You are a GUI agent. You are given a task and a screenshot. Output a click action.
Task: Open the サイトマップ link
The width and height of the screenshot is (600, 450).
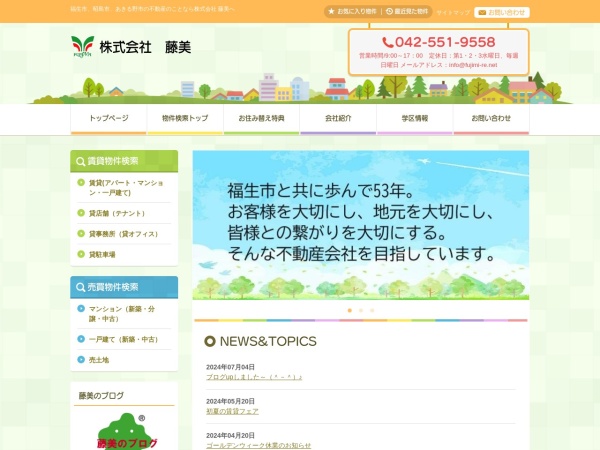pyautogui.click(x=453, y=13)
